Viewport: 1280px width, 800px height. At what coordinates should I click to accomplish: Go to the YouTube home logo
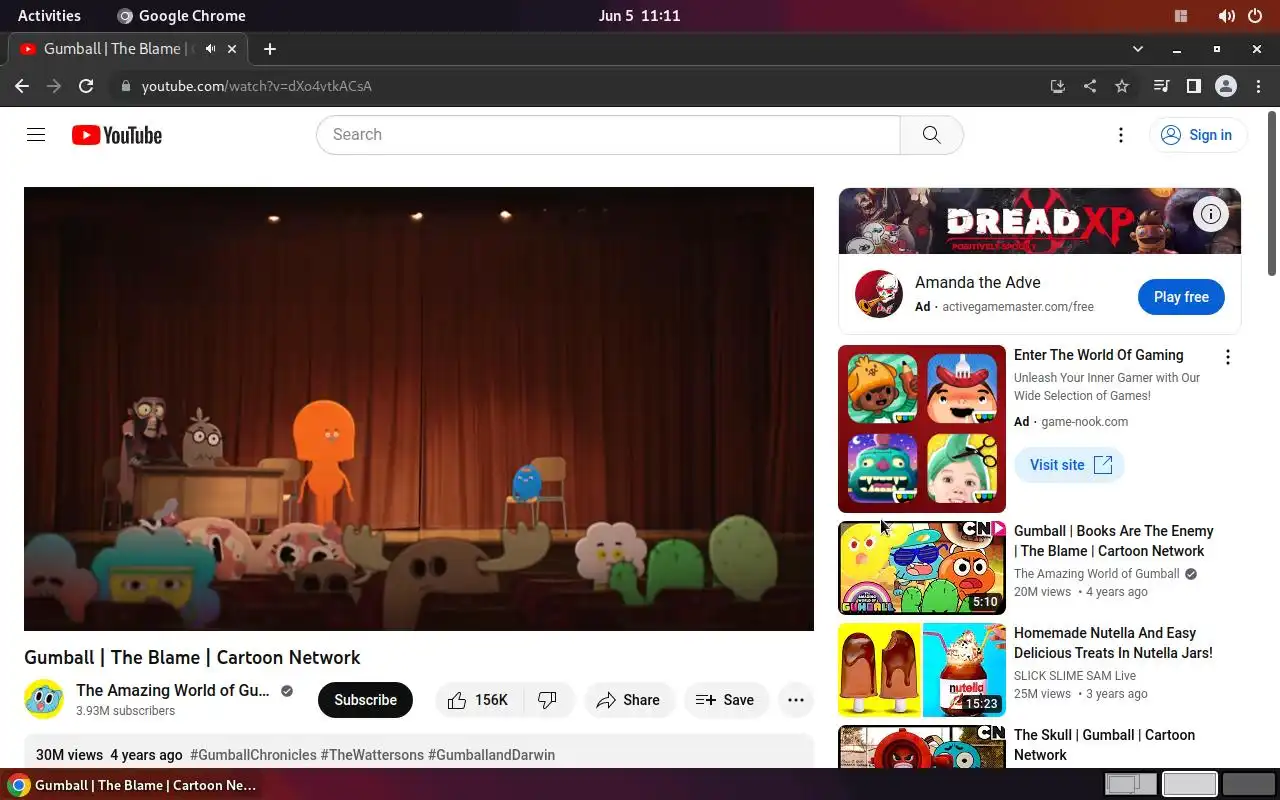117,135
